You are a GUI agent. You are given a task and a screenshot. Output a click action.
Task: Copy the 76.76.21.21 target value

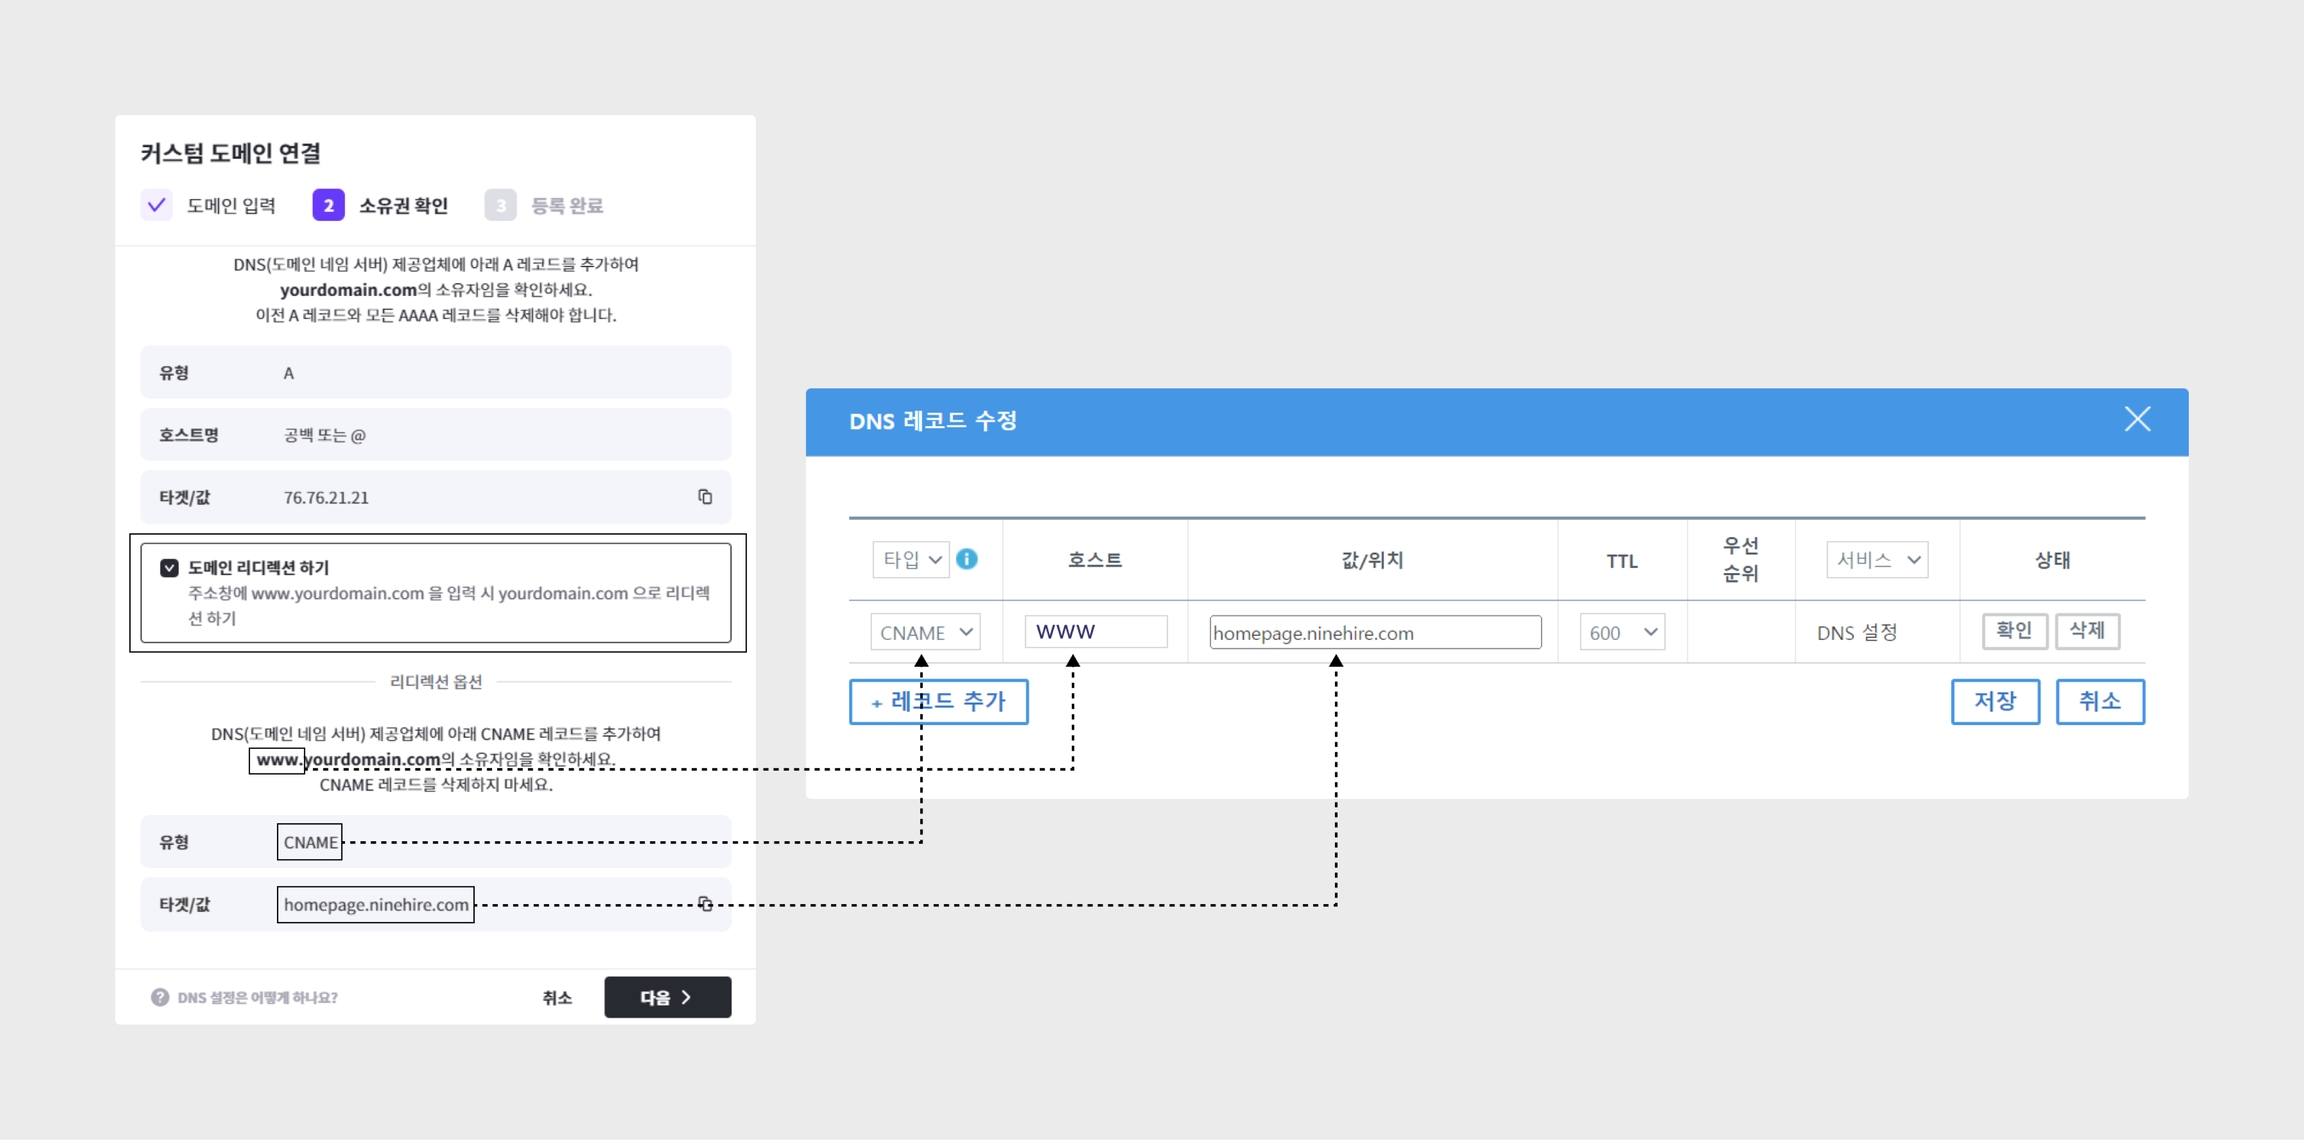pos(705,497)
